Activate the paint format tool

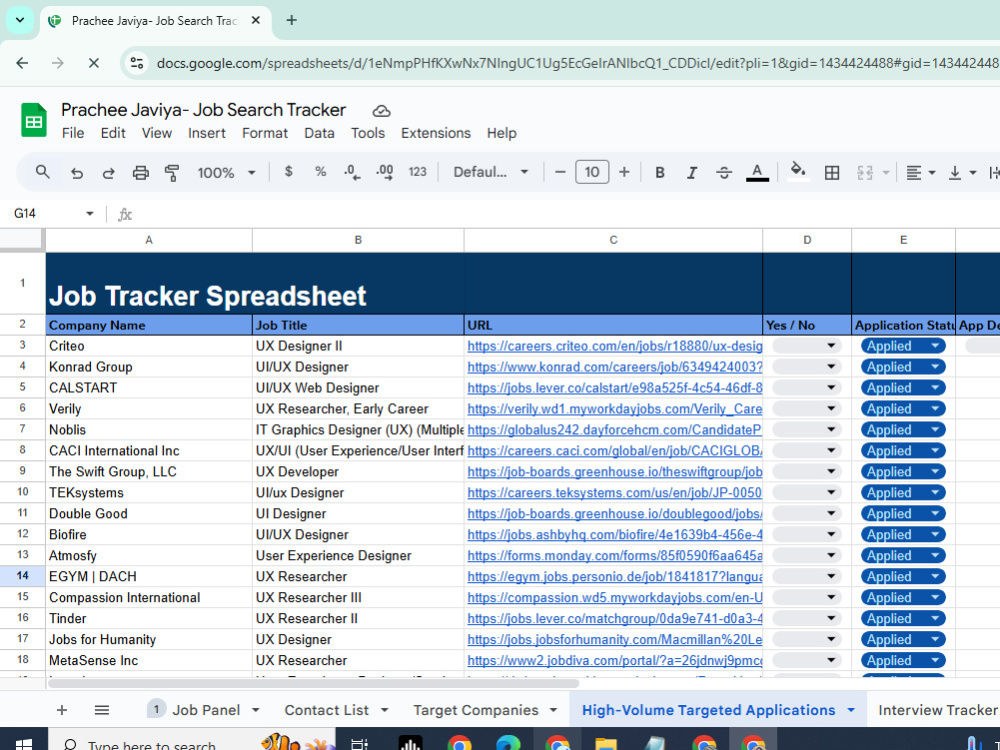172,173
